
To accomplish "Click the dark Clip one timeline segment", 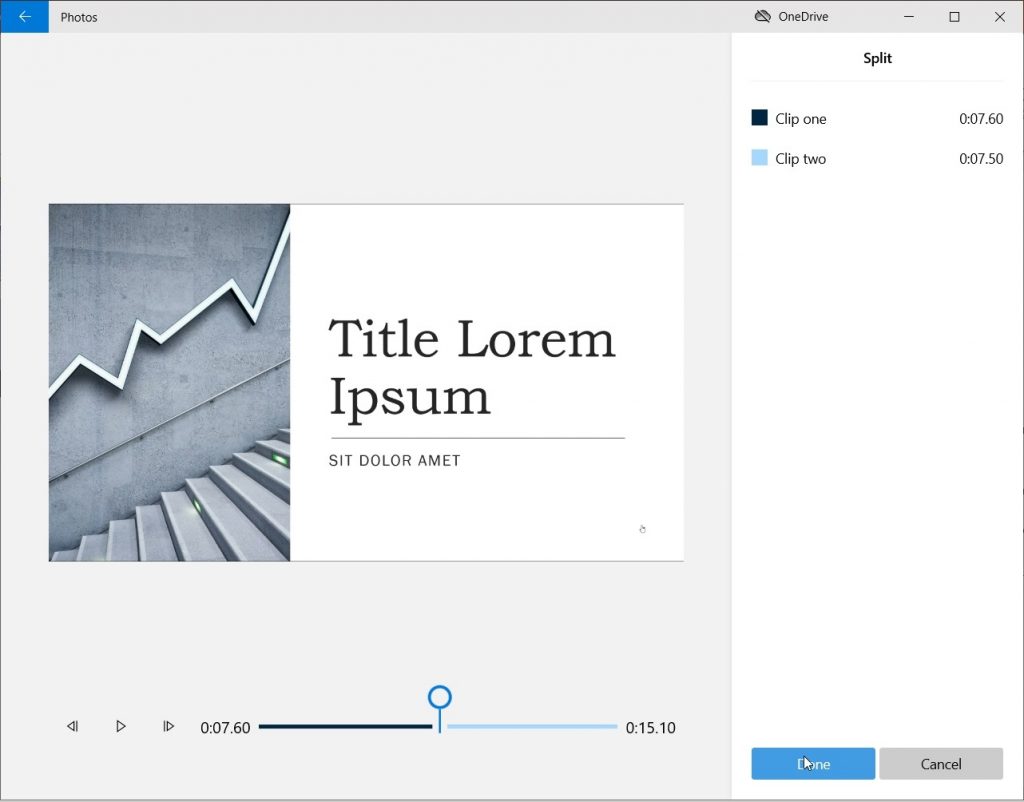I will pos(345,726).
